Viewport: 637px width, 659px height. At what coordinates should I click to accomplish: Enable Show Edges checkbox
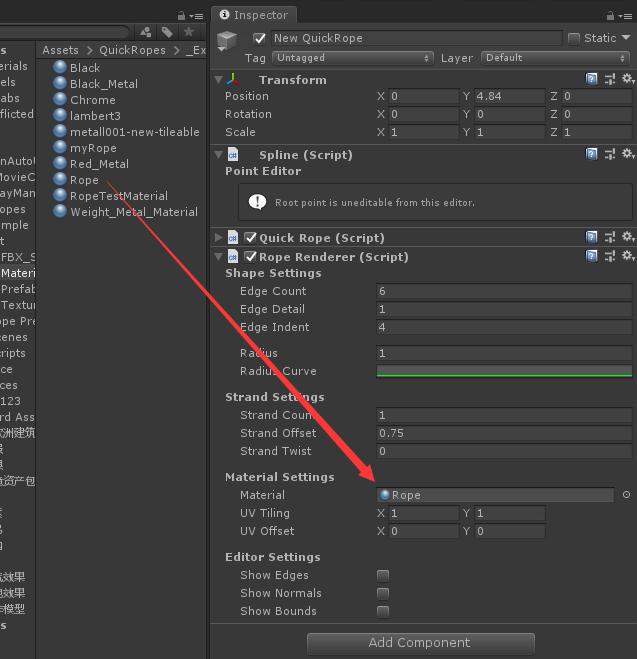click(x=383, y=575)
